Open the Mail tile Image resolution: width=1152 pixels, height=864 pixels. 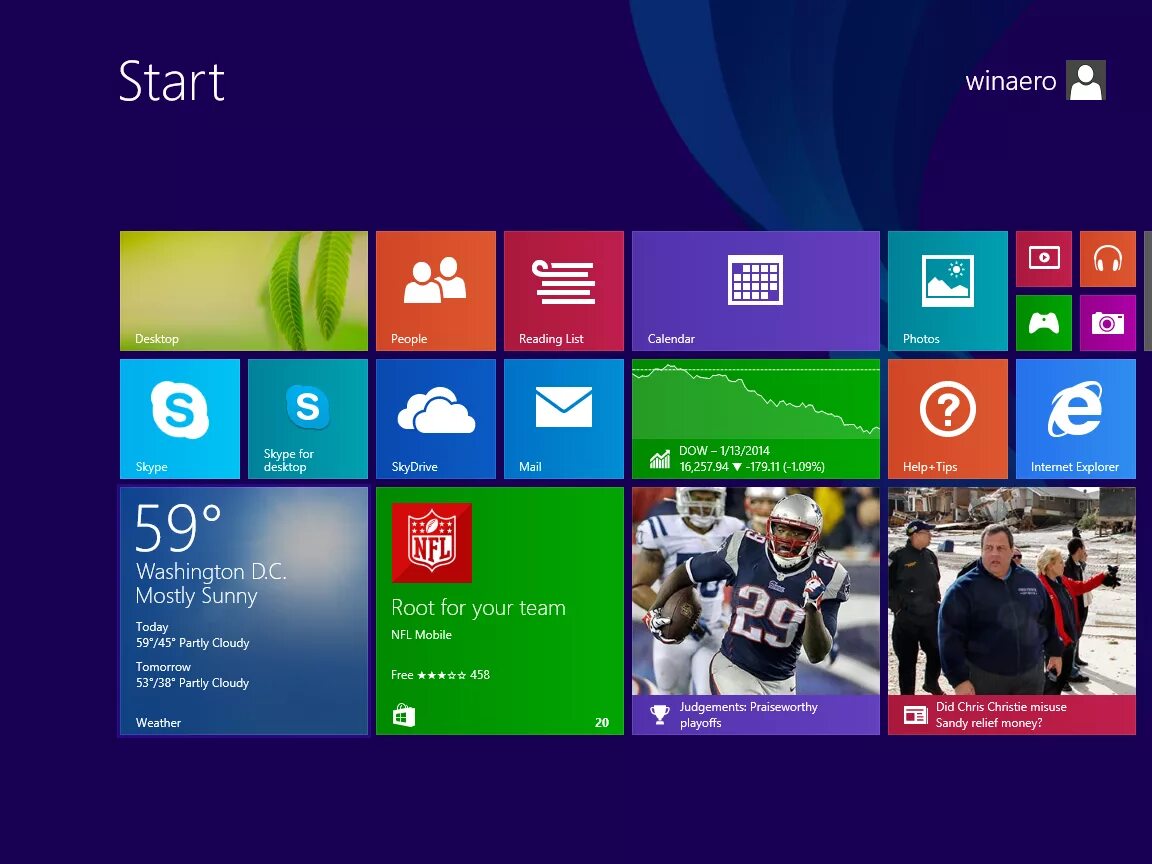coord(564,419)
